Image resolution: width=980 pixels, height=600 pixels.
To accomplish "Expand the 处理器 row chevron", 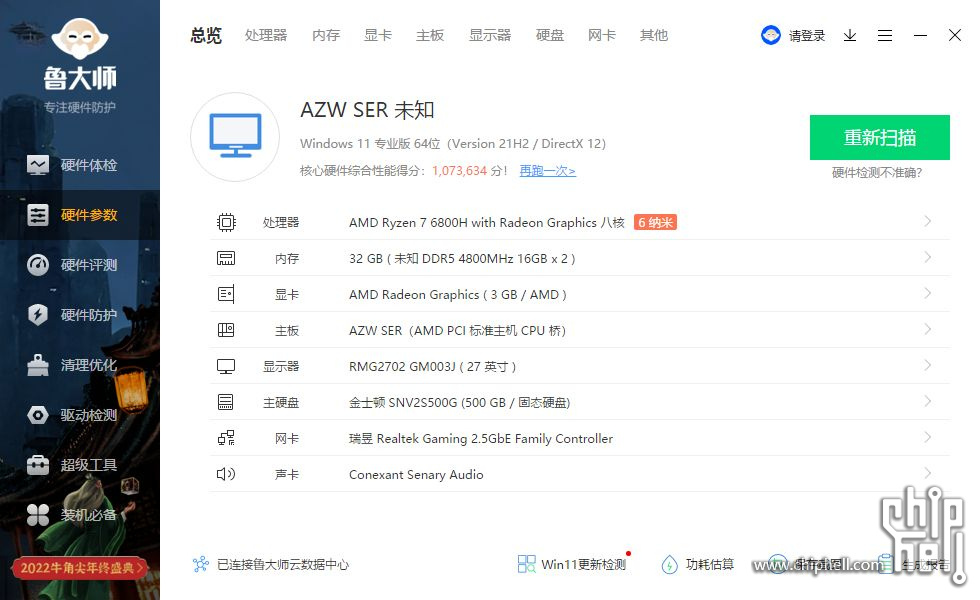I will 928,221.
